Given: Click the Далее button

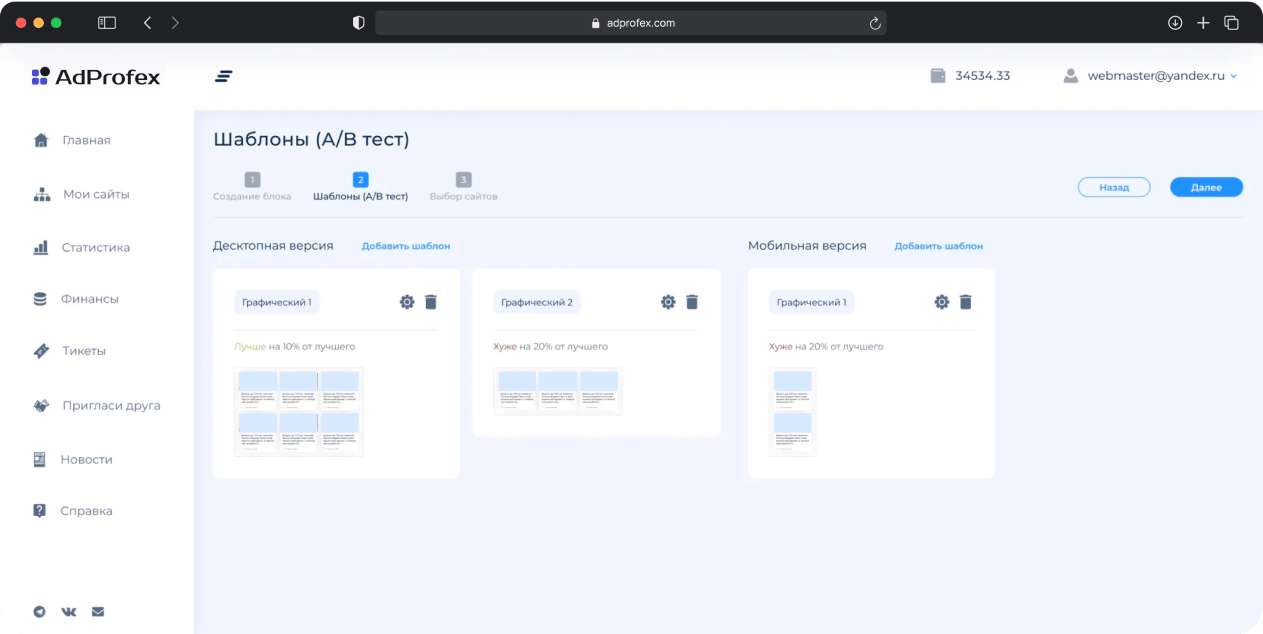Looking at the screenshot, I should click(x=1206, y=187).
